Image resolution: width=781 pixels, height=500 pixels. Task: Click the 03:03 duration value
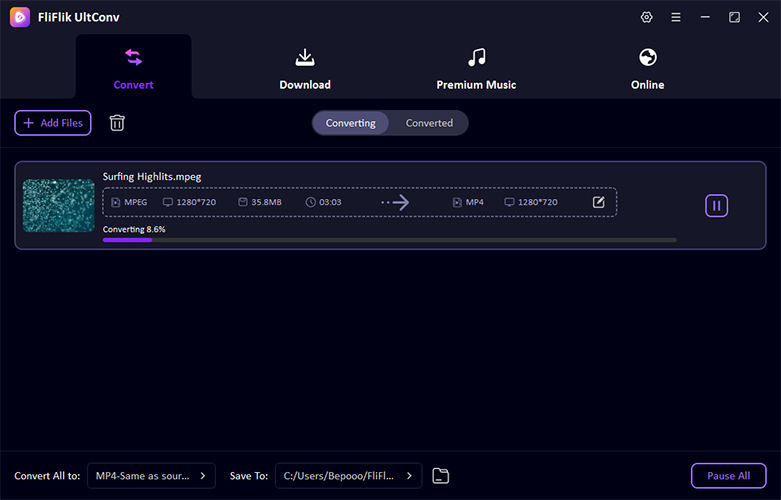[x=330, y=202]
